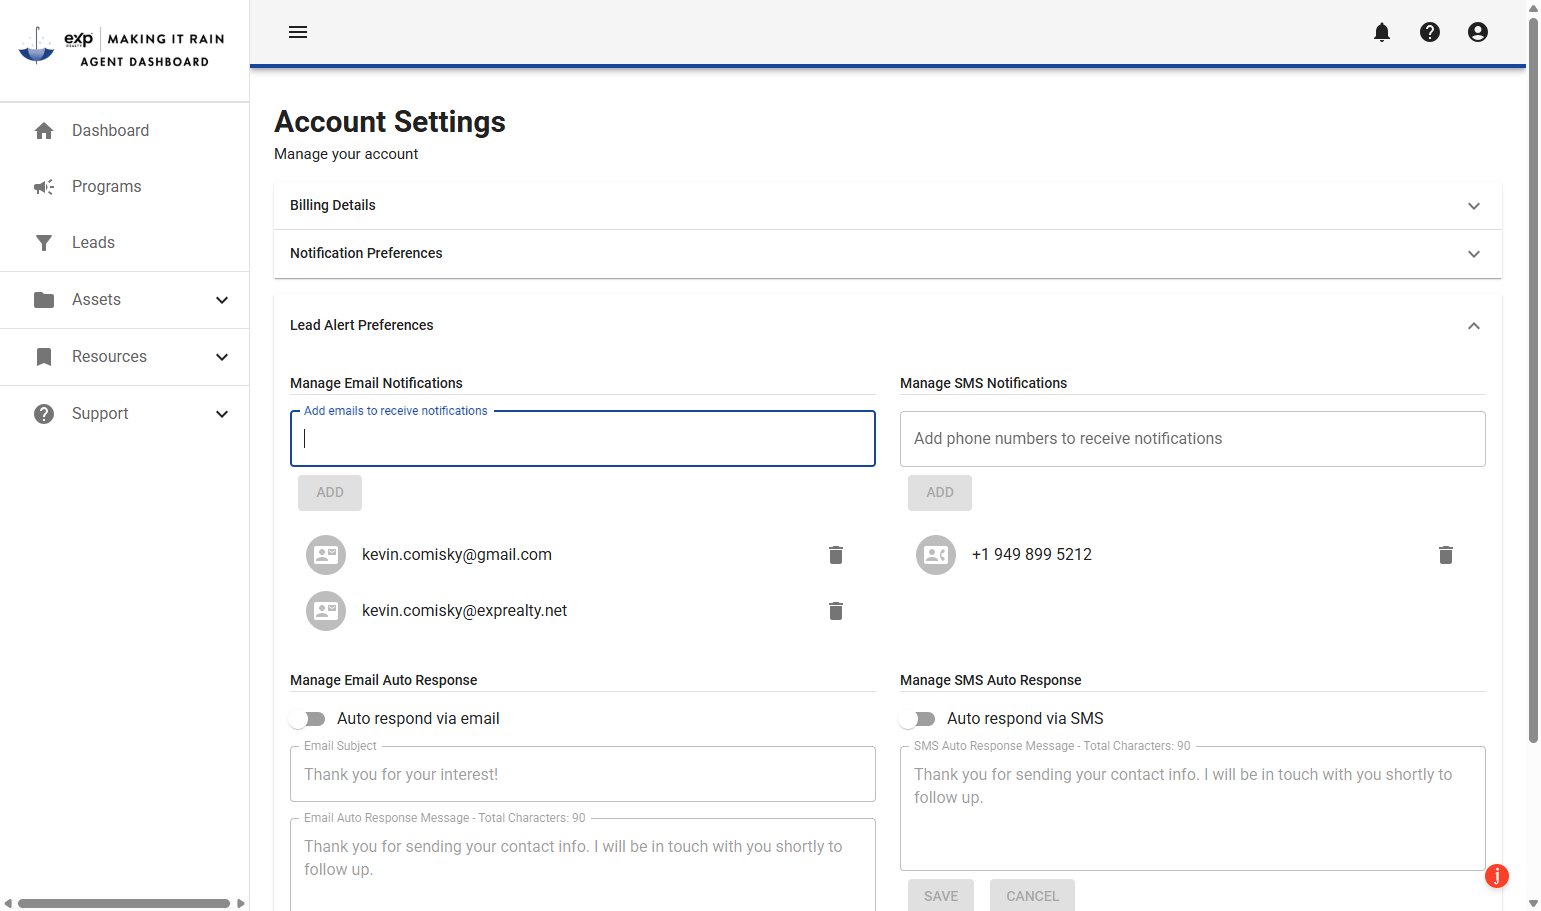Click the Dashboard home icon
The image size is (1541, 911).
(x=44, y=131)
